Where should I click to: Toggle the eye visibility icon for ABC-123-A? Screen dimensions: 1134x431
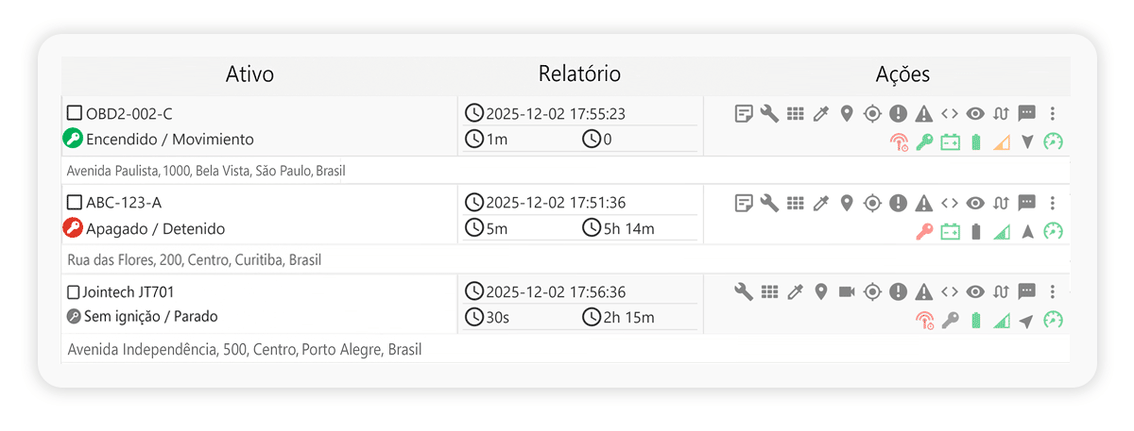(975, 203)
